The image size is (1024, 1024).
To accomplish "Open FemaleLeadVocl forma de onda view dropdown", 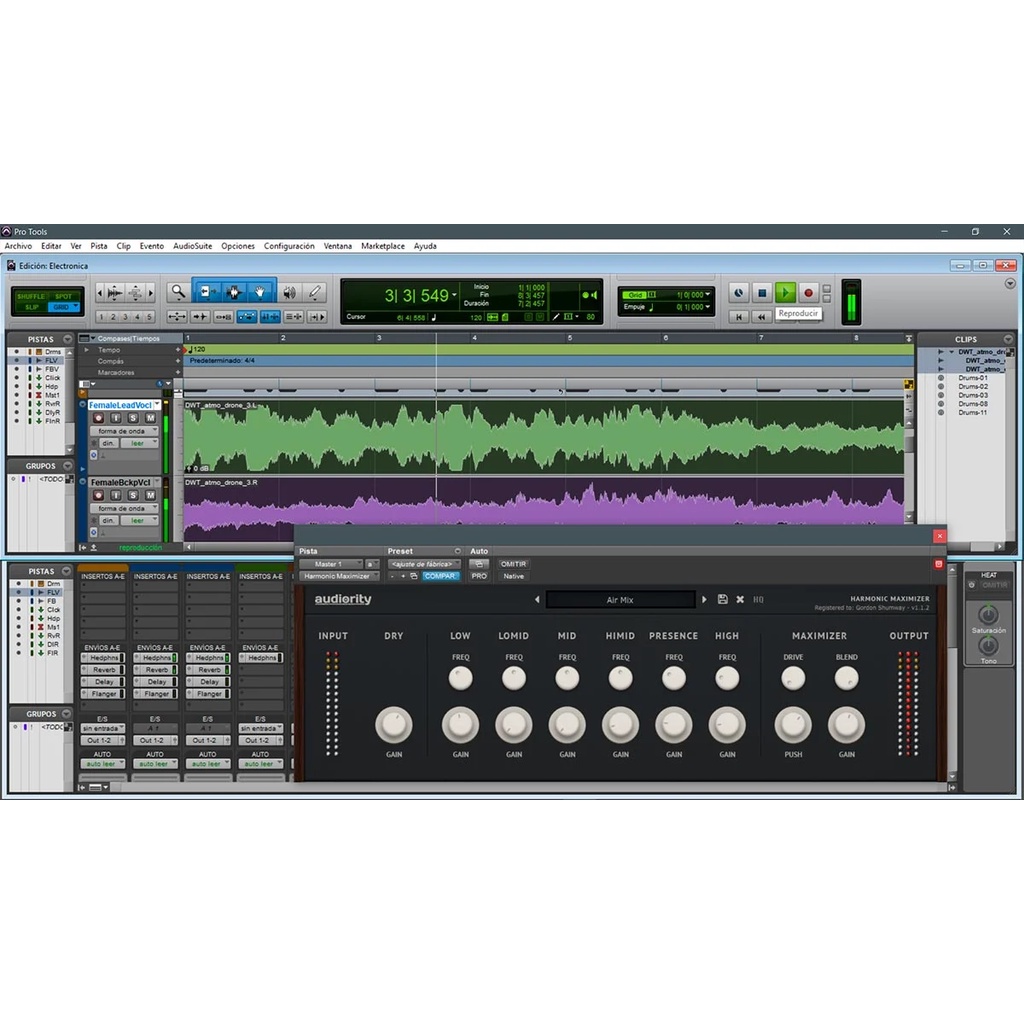I will [124, 431].
